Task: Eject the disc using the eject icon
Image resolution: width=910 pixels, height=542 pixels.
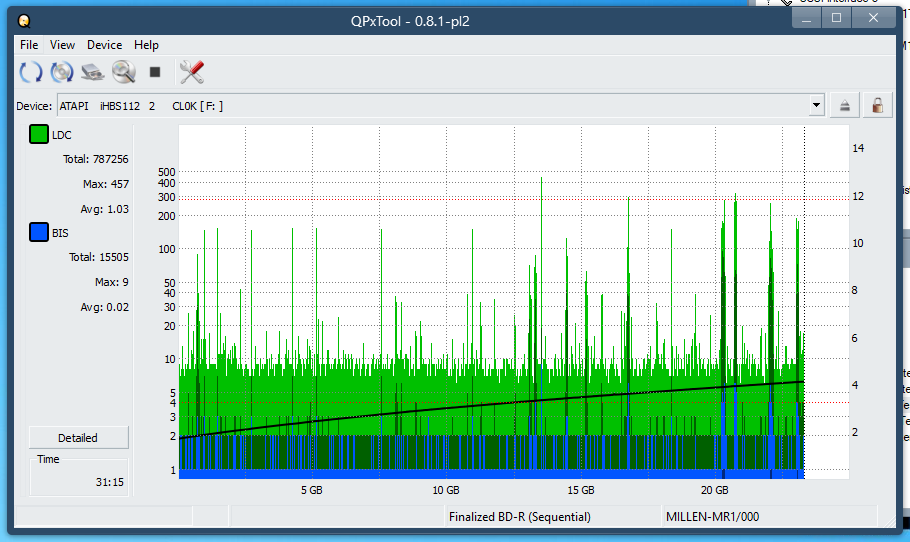Action: click(845, 106)
